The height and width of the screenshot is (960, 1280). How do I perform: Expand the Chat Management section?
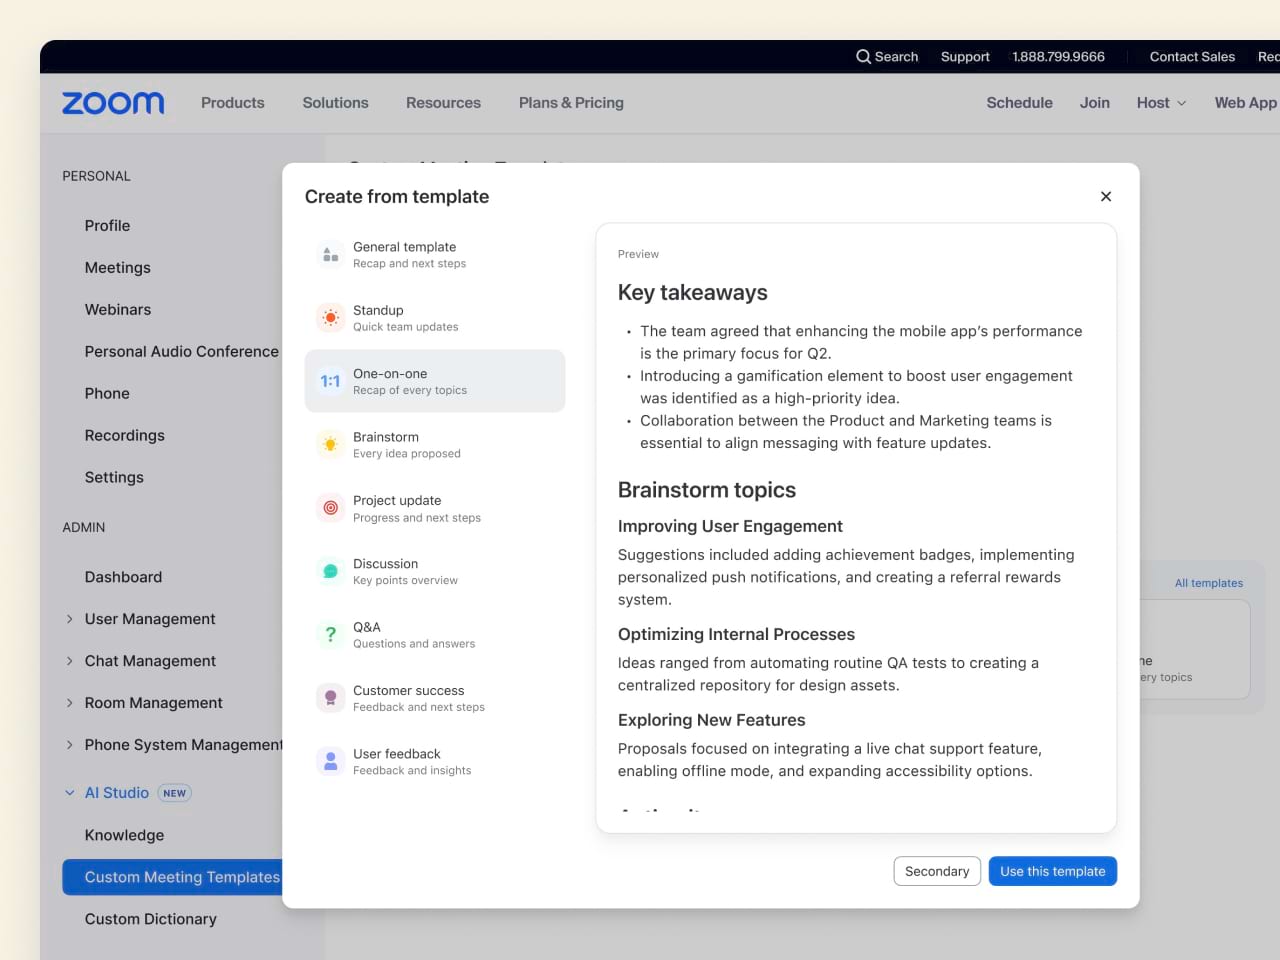click(69, 661)
